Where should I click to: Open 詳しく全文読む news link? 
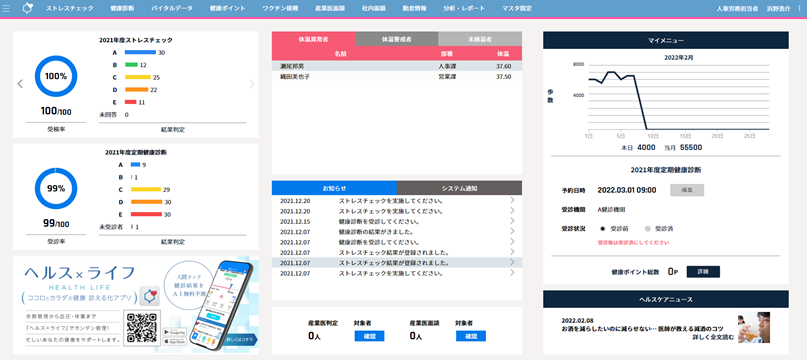713,336
